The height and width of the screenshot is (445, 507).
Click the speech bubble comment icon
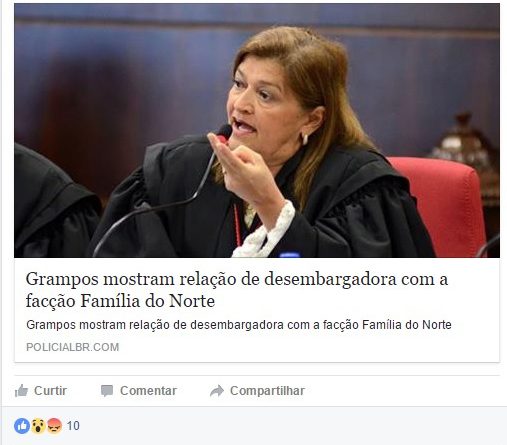point(107,391)
